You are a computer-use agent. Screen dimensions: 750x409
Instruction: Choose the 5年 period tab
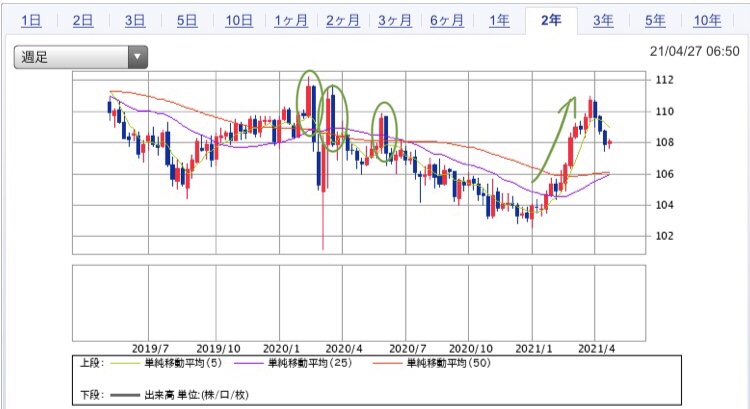click(655, 21)
